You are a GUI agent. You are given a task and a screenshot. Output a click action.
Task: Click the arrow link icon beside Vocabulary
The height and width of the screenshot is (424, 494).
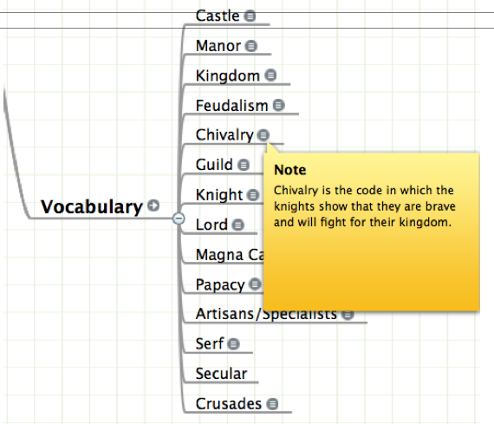pos(153,205)
